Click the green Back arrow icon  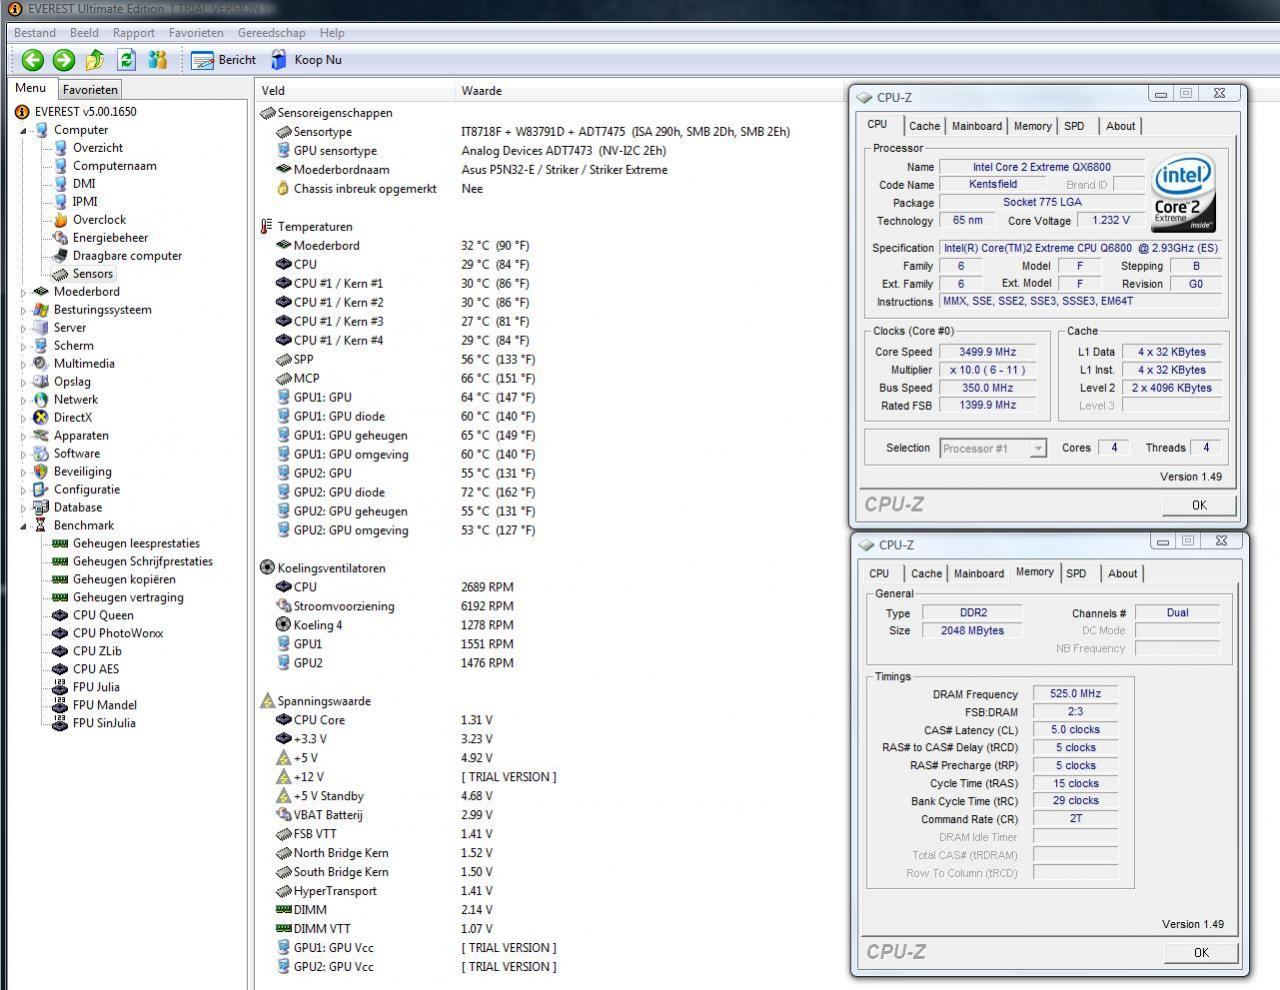pyautogui.click(x=32, y=60)
